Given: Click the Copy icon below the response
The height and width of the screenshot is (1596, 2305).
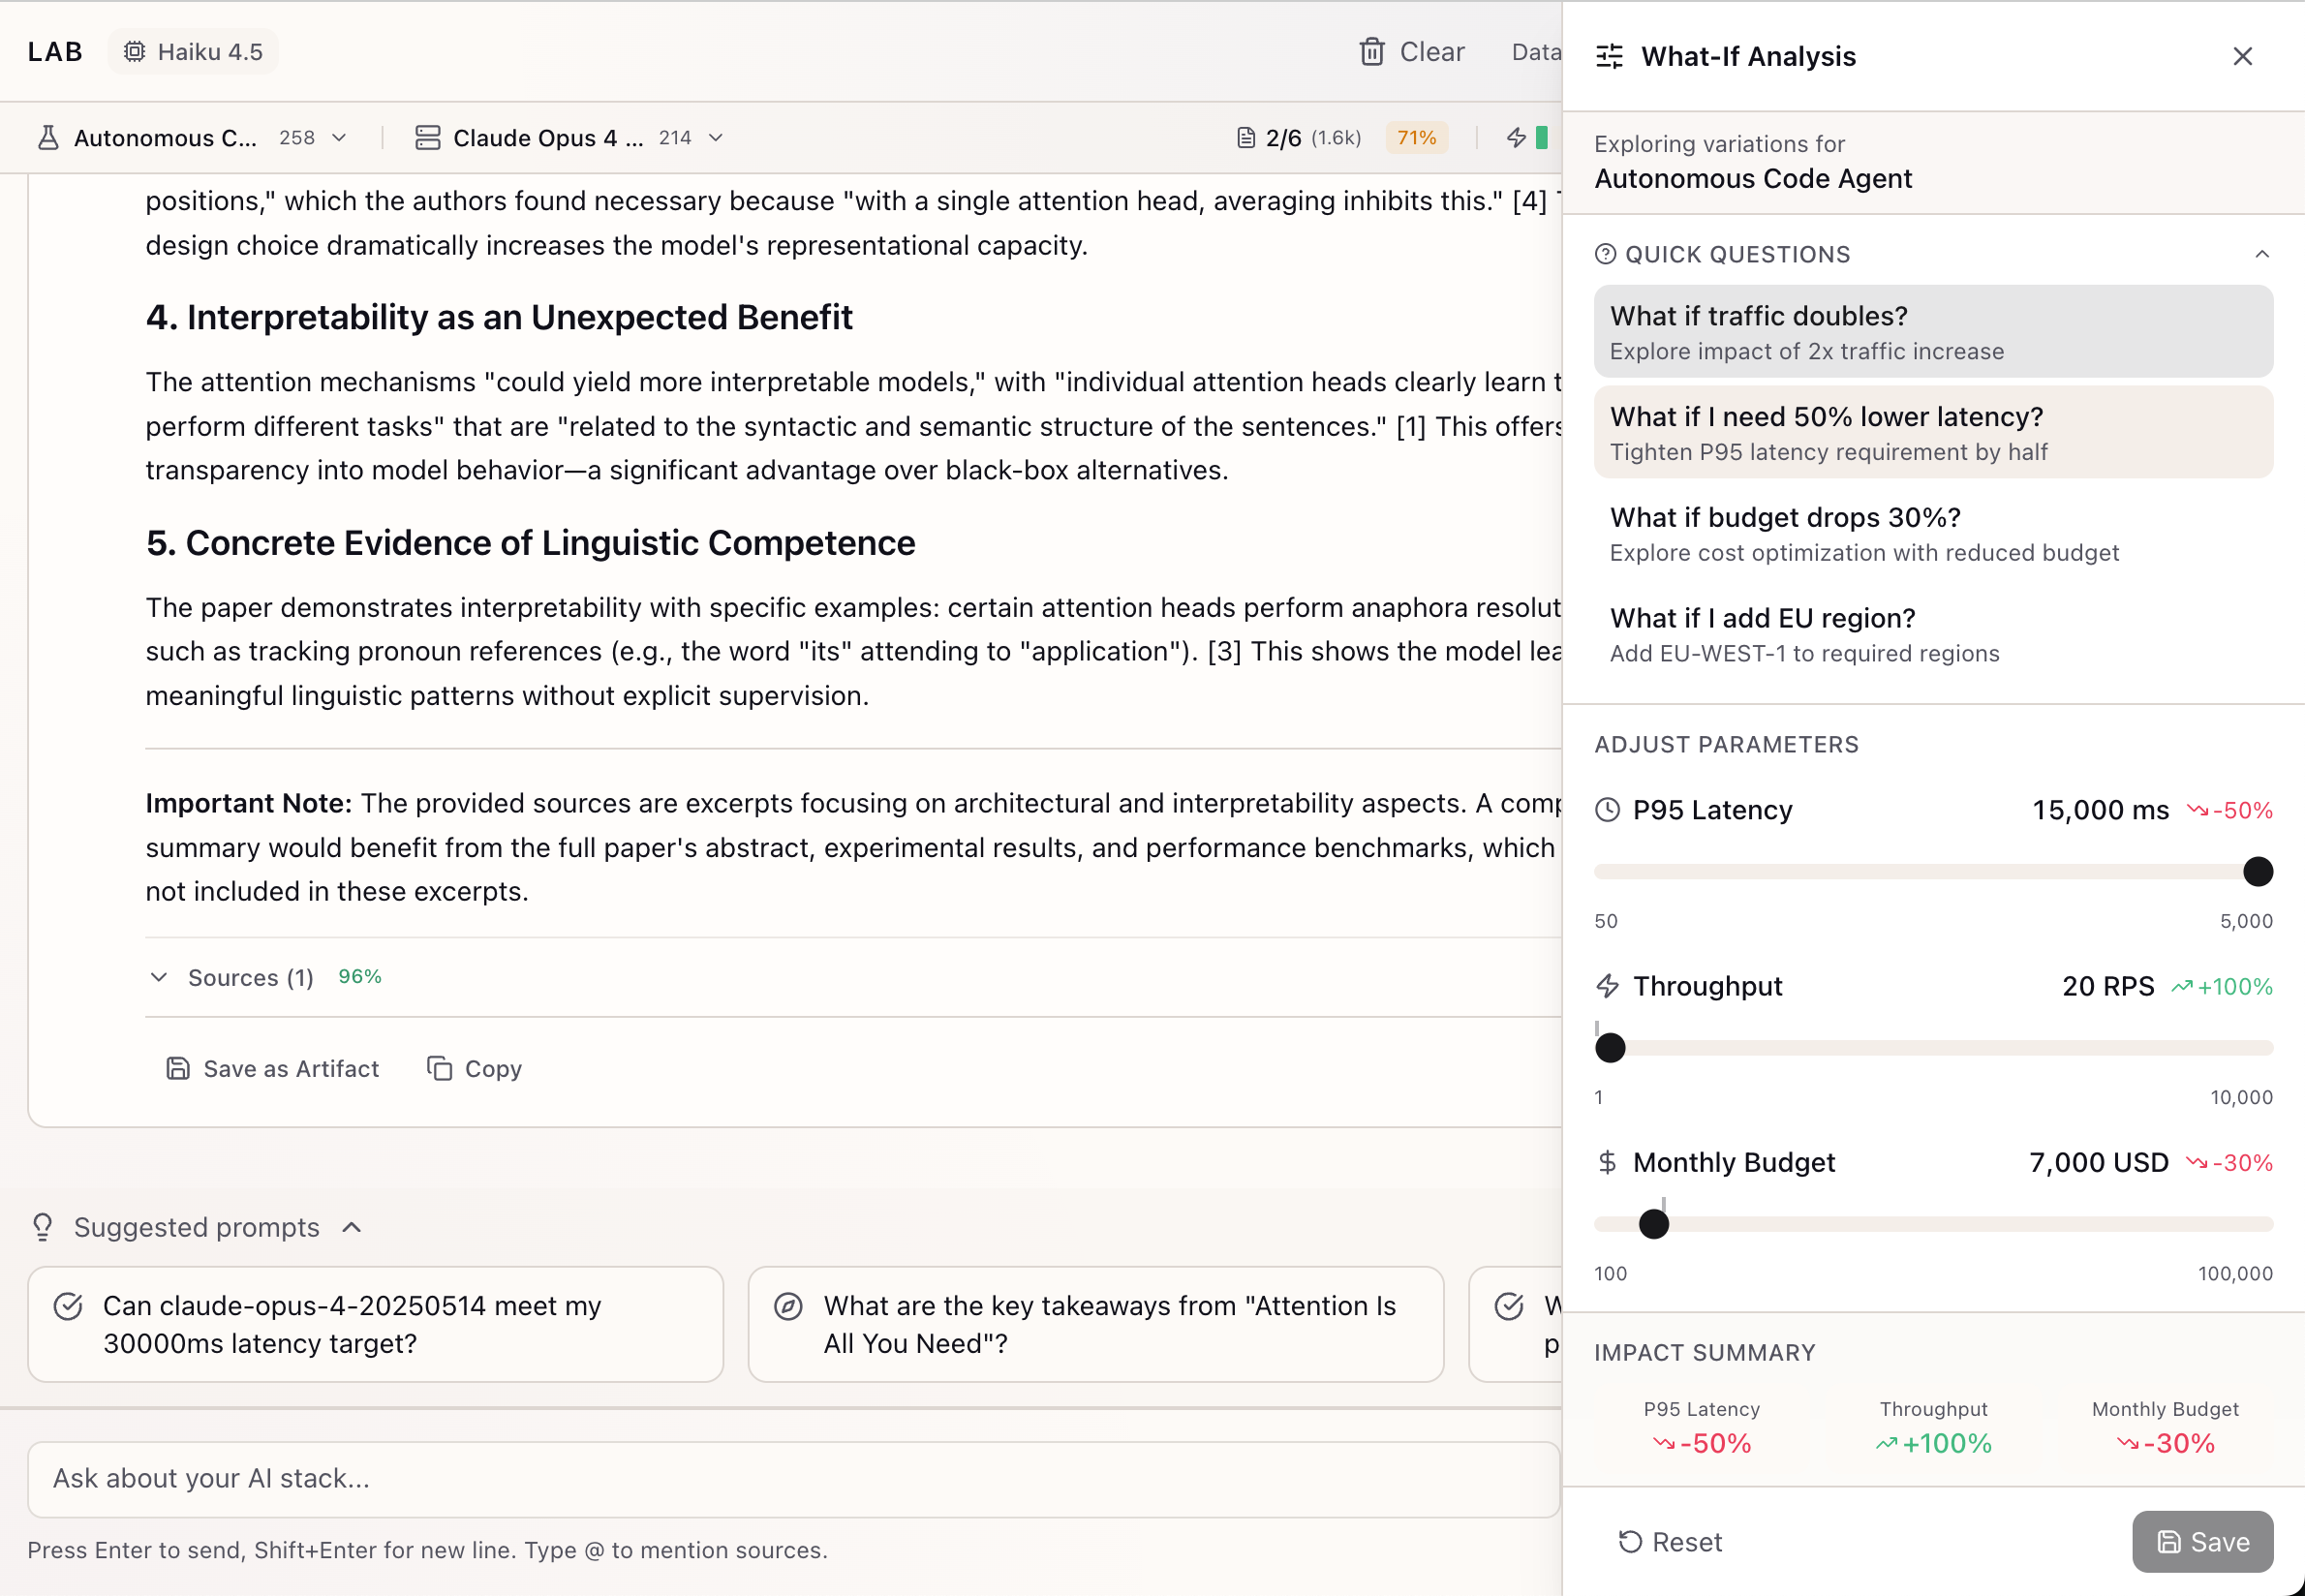Looking at the screenshot, I should (440, 1068).
